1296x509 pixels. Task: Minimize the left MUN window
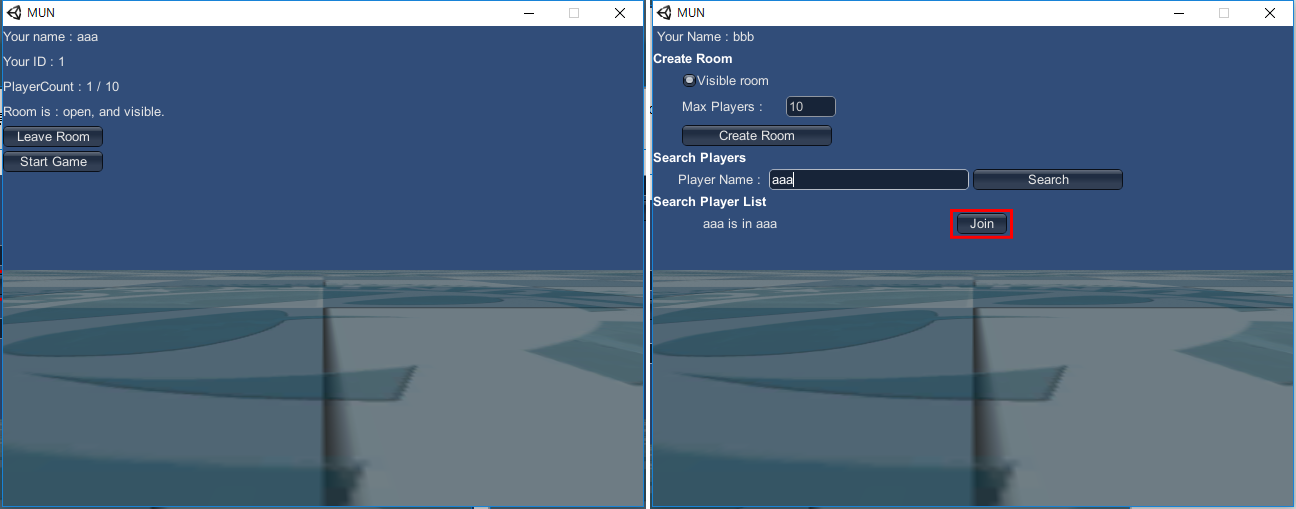point(529,13)
